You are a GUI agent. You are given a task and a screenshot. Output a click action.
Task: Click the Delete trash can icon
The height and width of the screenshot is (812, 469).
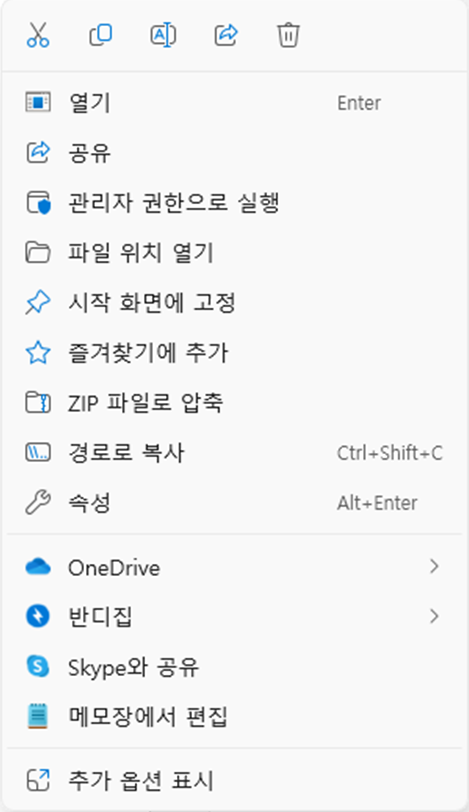[288, 35]
